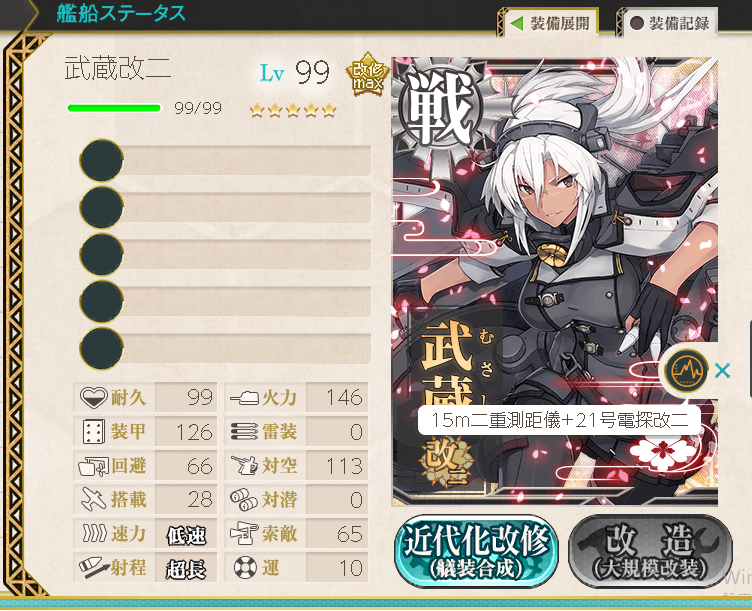Click the 近代化改修 modernization button

pos(476,551)
